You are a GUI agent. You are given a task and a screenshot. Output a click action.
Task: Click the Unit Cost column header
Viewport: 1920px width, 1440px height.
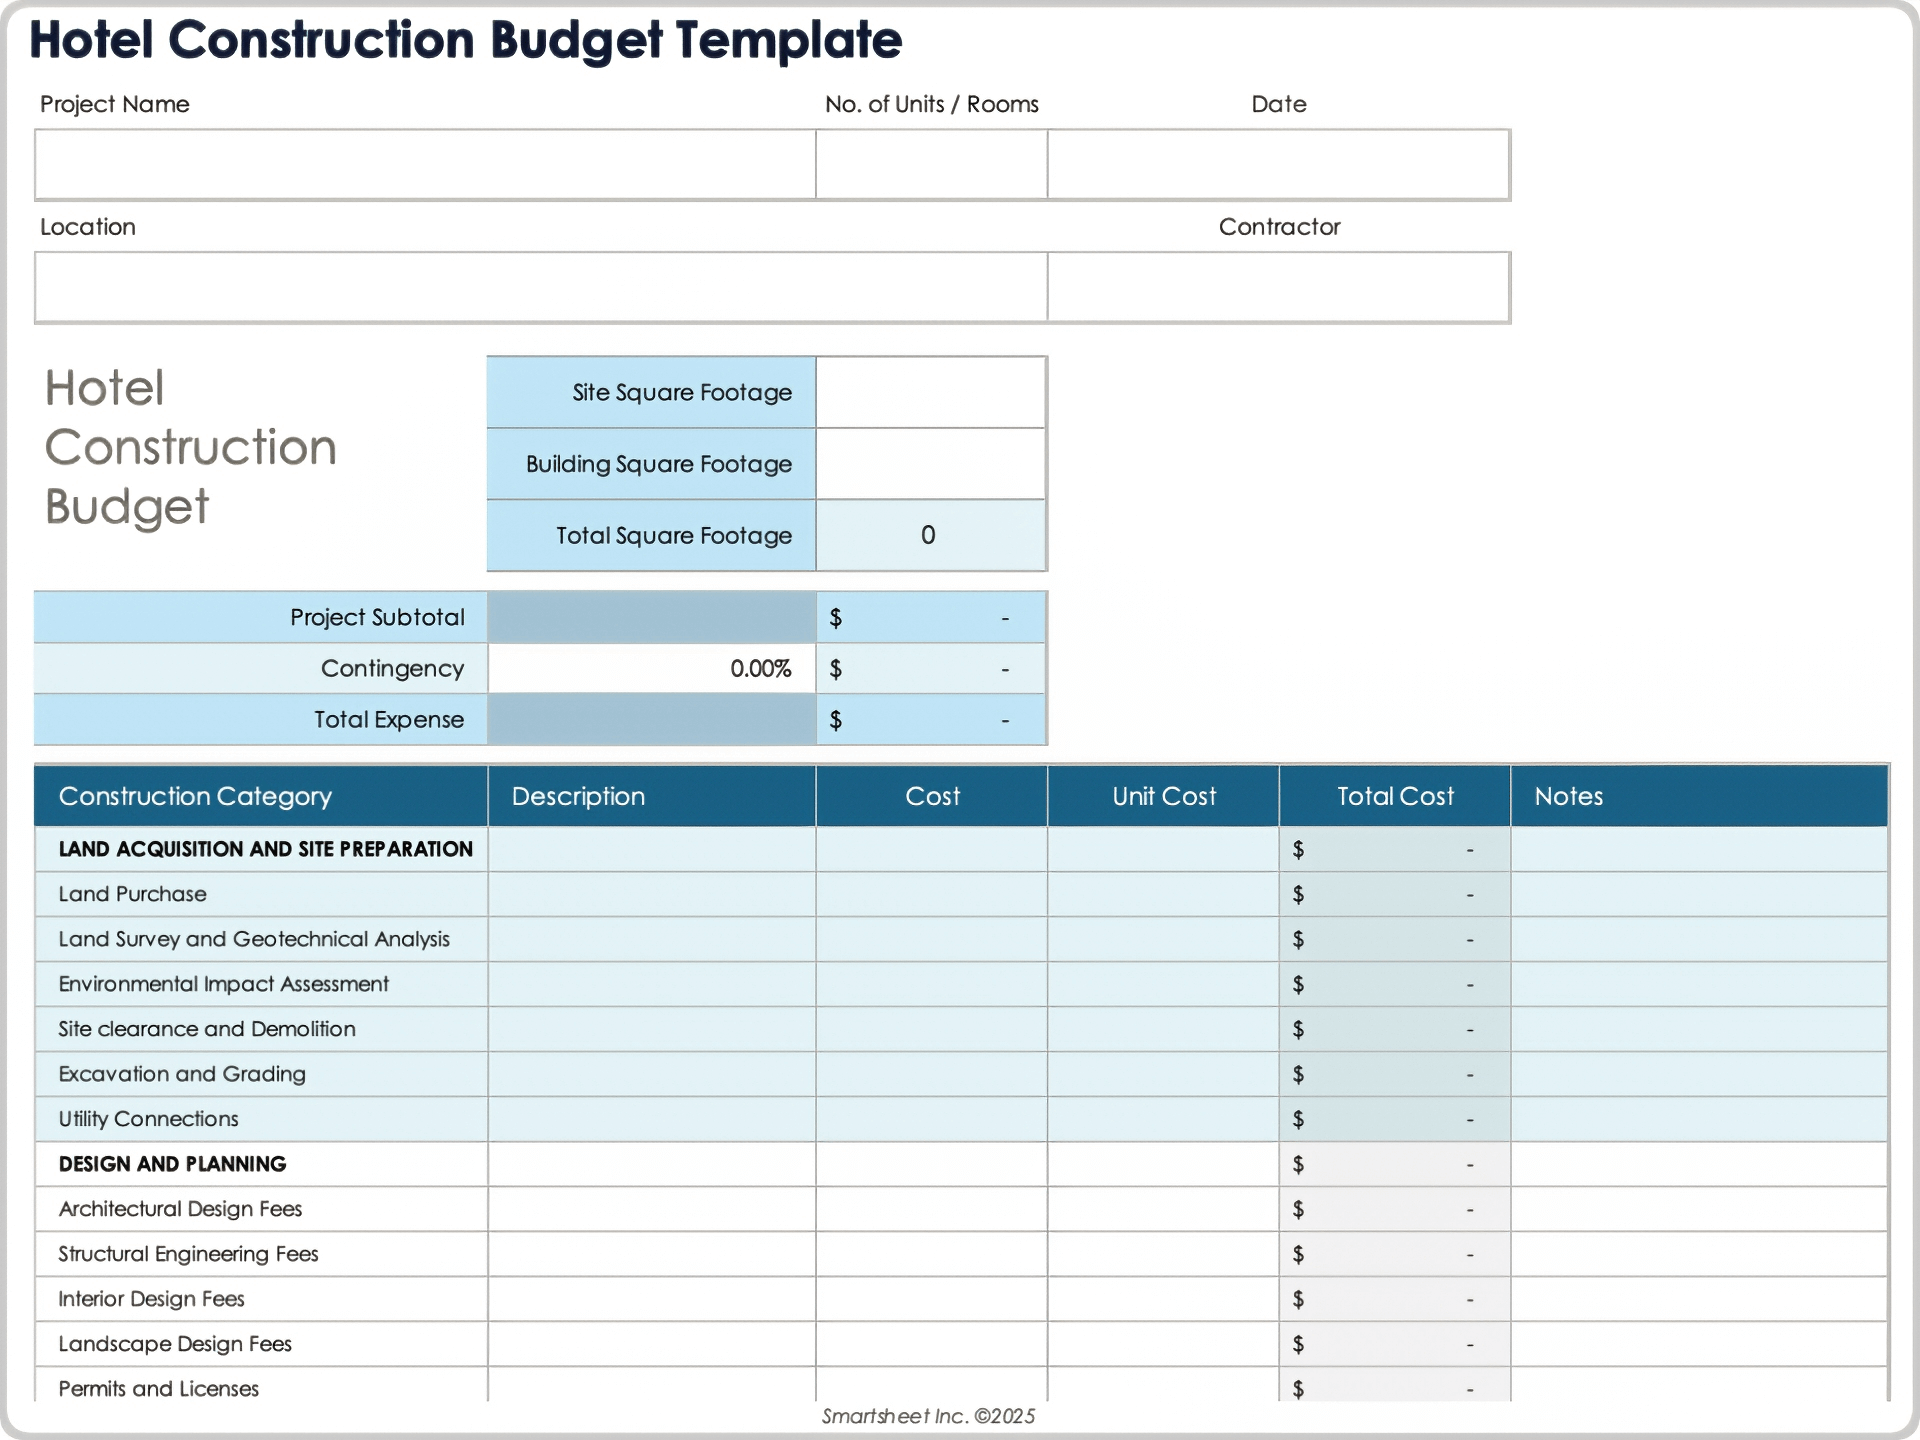[1163, 796]
